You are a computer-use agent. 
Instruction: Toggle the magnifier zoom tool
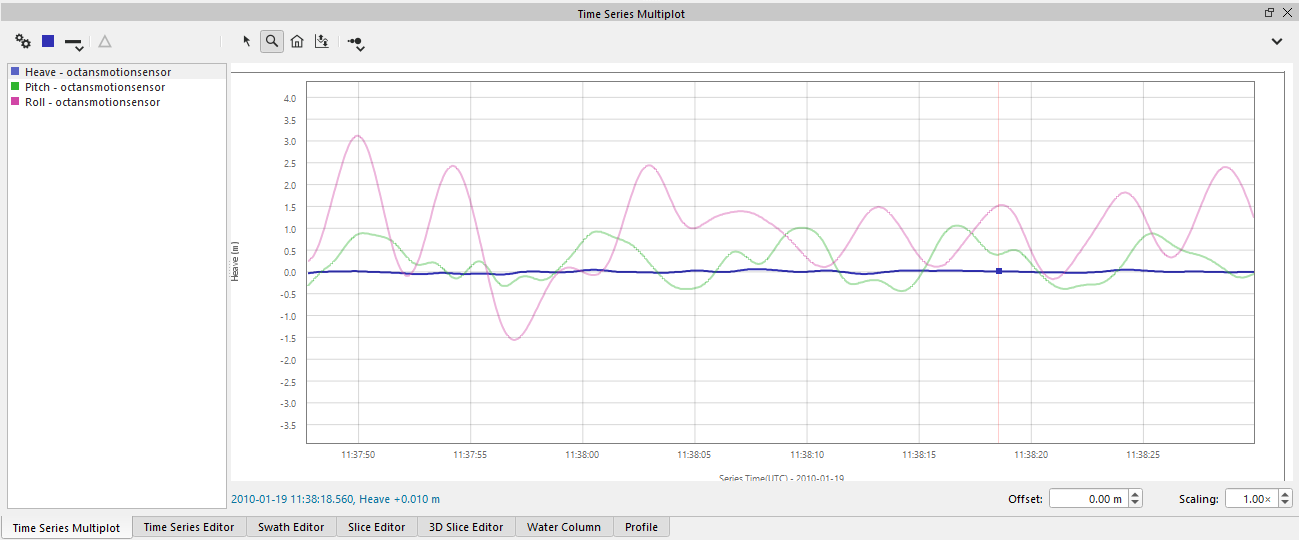271,42
